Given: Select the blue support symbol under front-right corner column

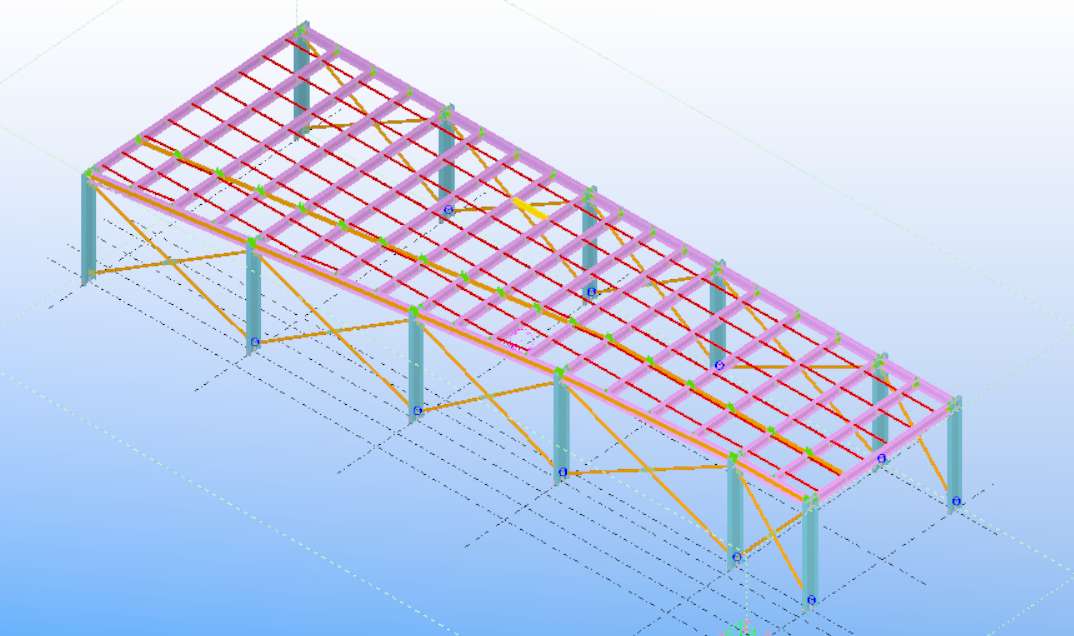Looking at the screenshot, I should [811, 600].
